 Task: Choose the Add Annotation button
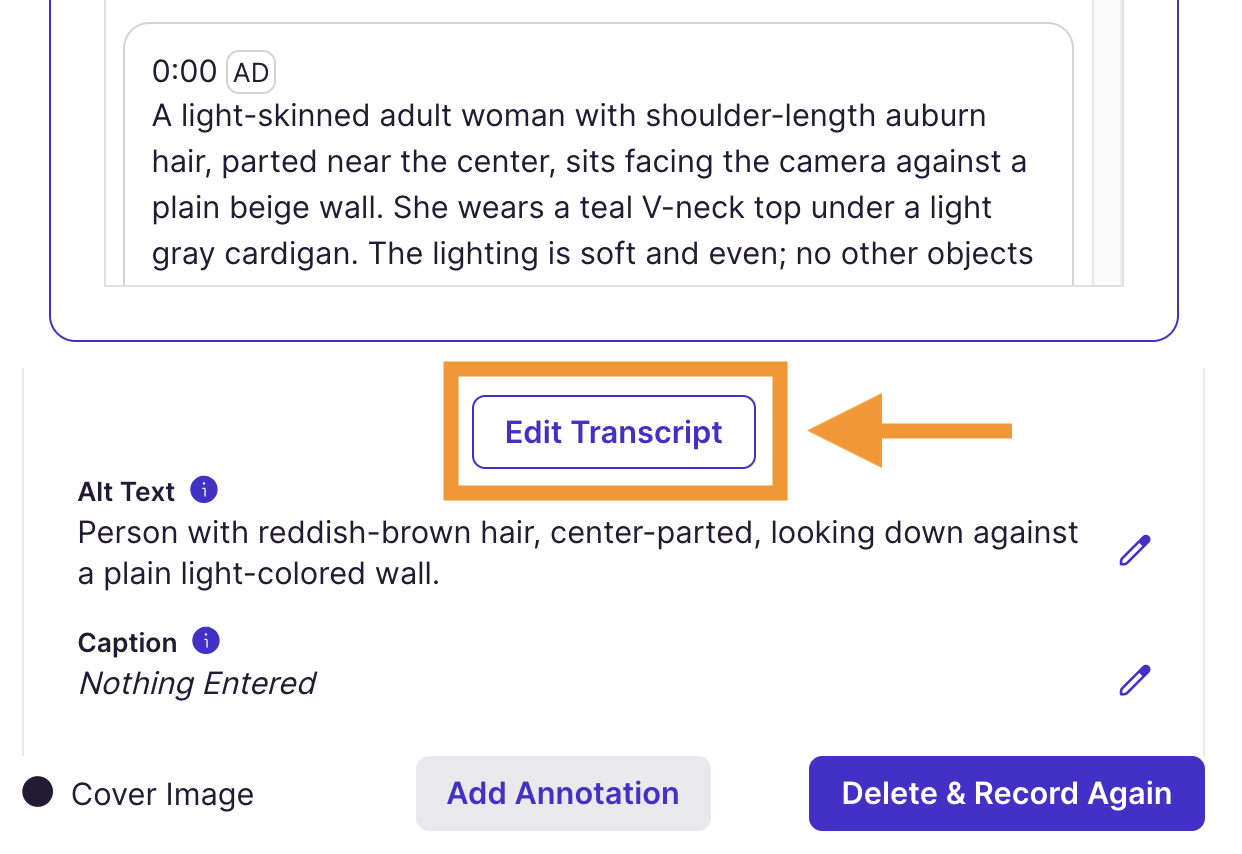point(563,793)
